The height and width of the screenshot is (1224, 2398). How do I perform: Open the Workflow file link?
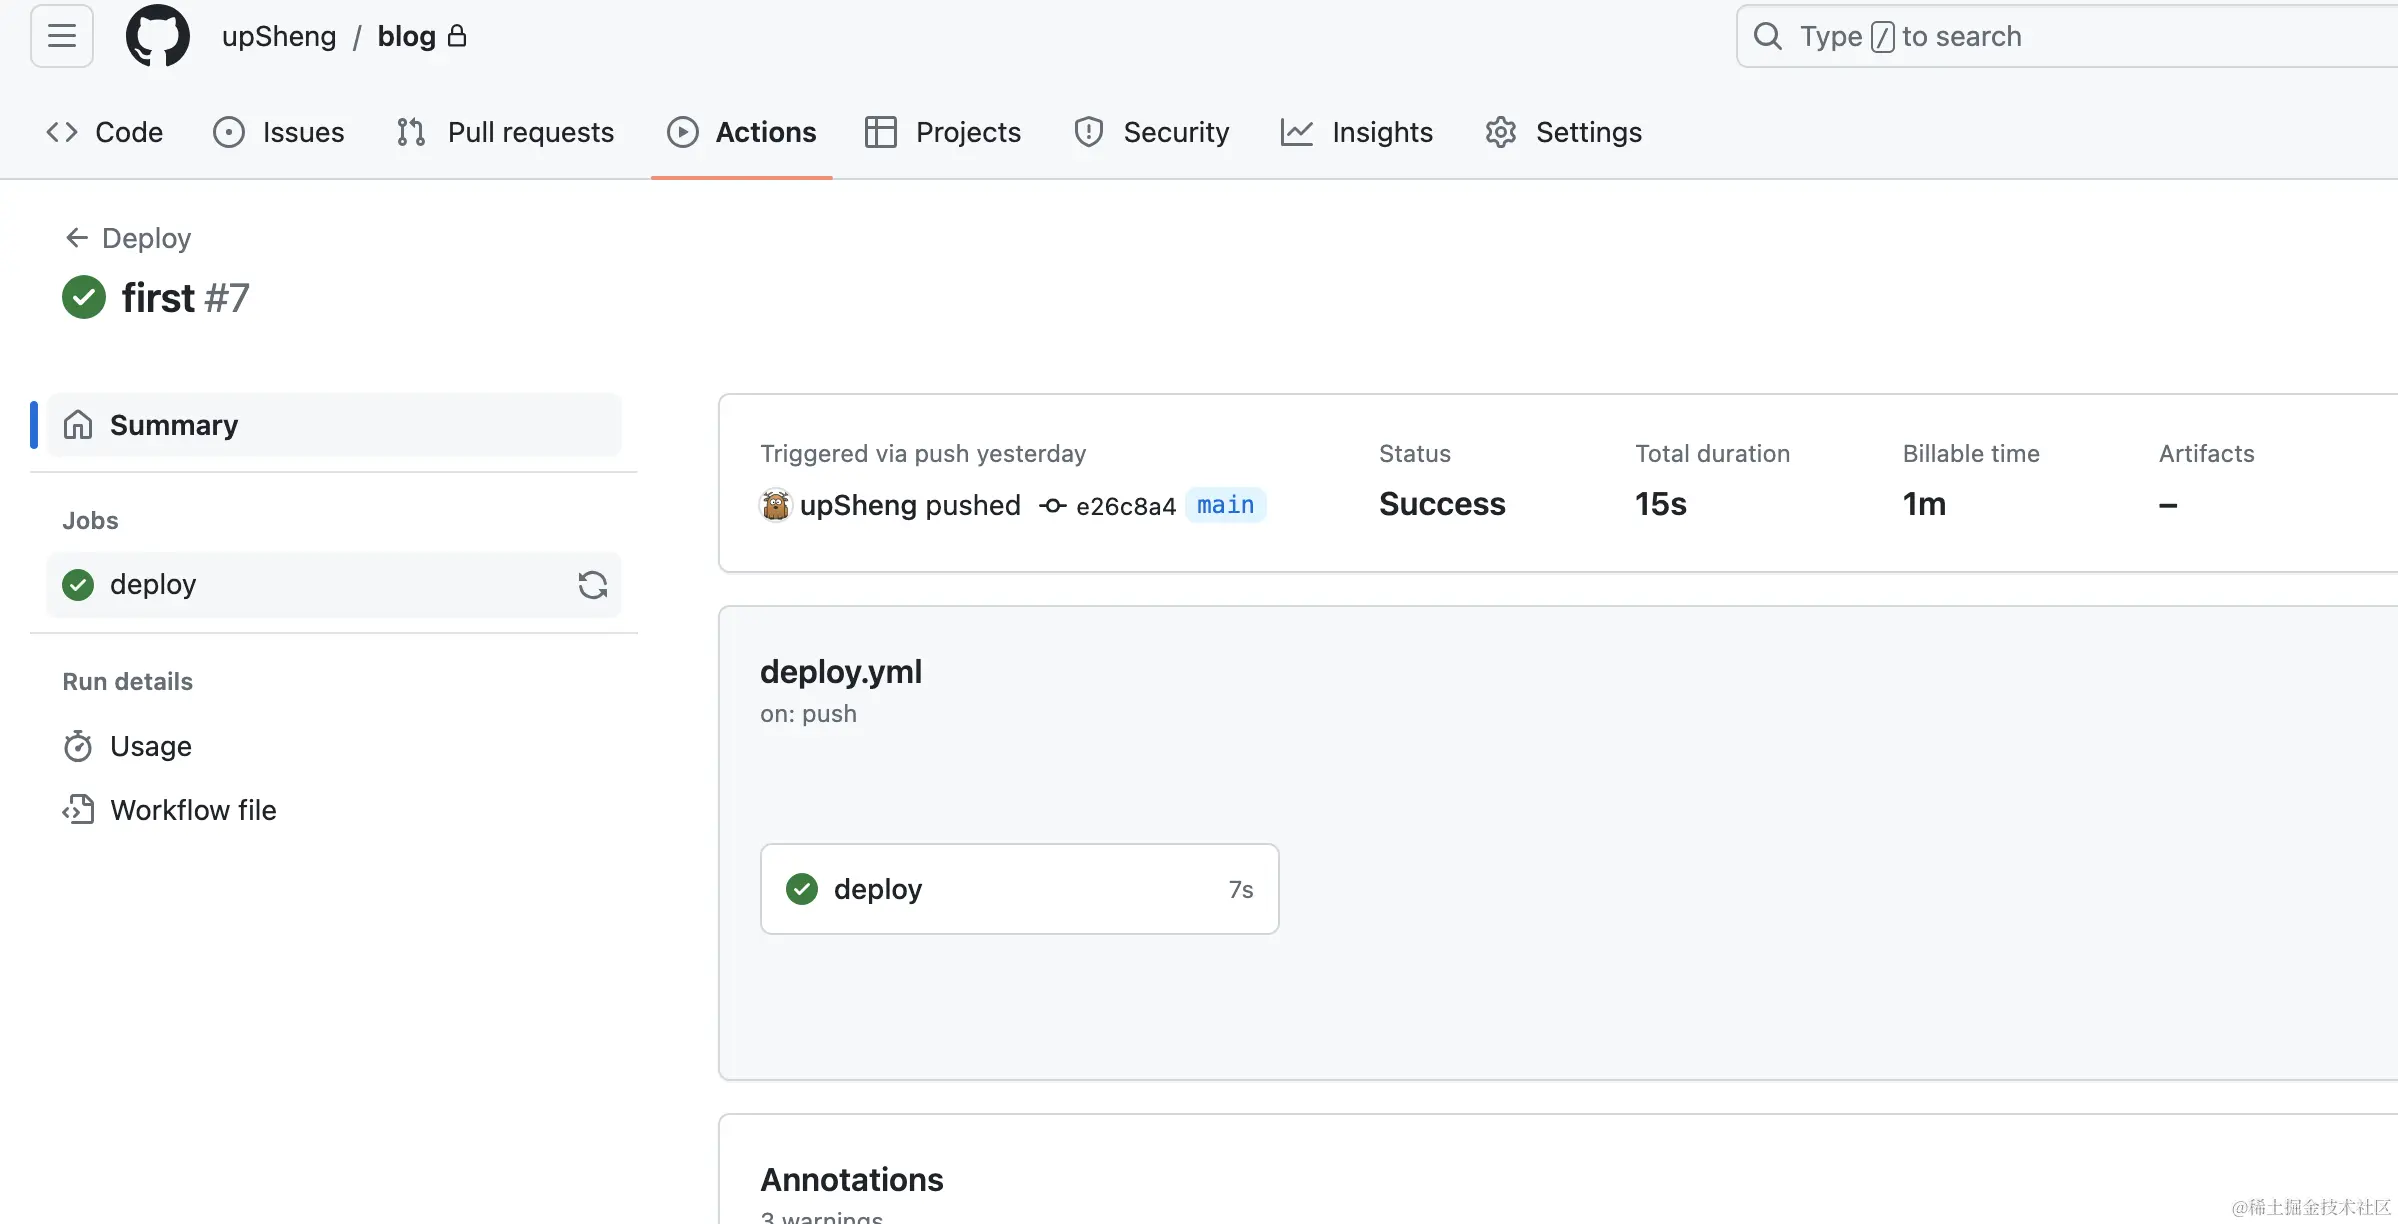point(192,810)
